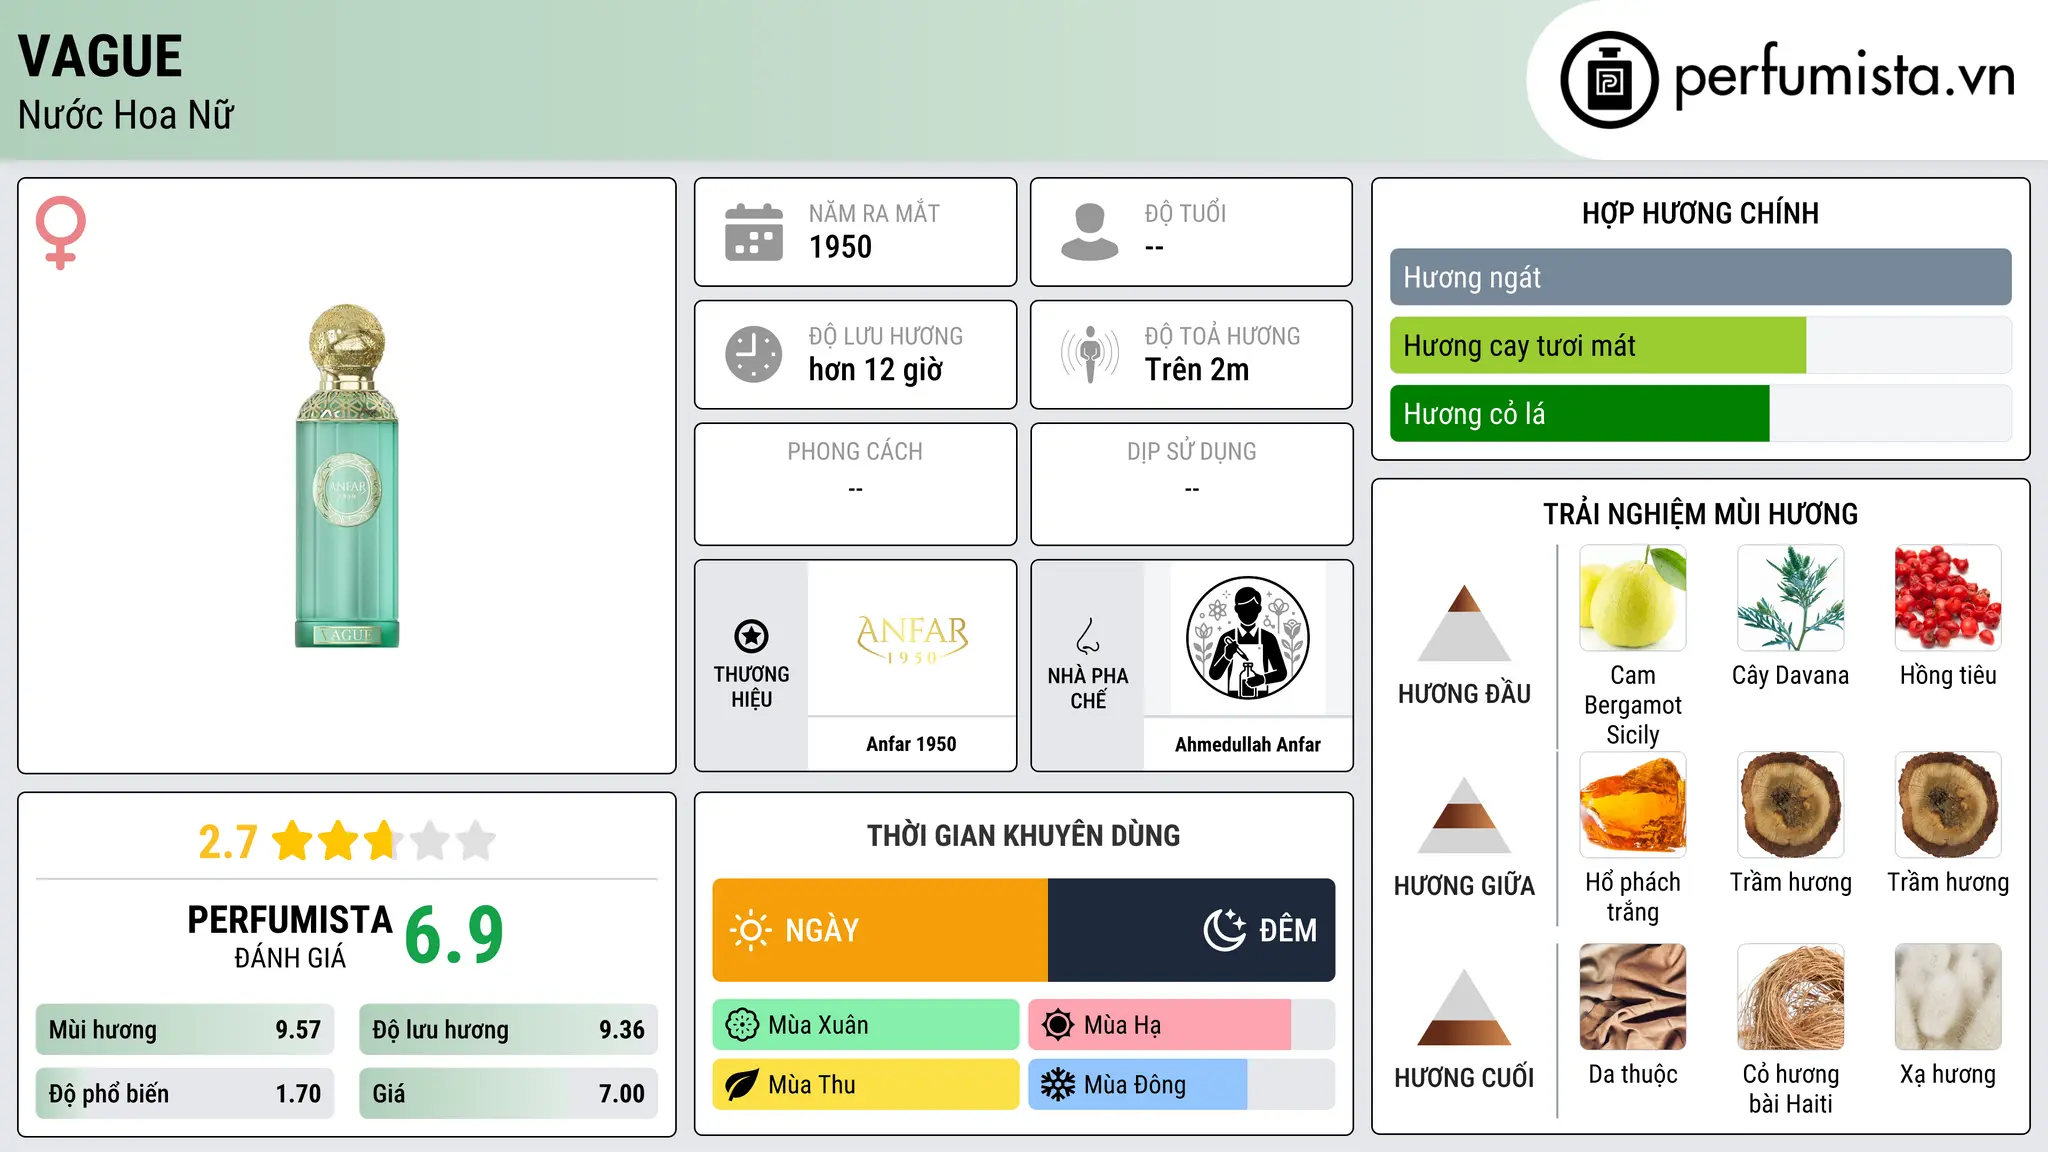Select the Hổ phách trắng note image
Screen dimensions: 2048x1152
pos(1633,805)
